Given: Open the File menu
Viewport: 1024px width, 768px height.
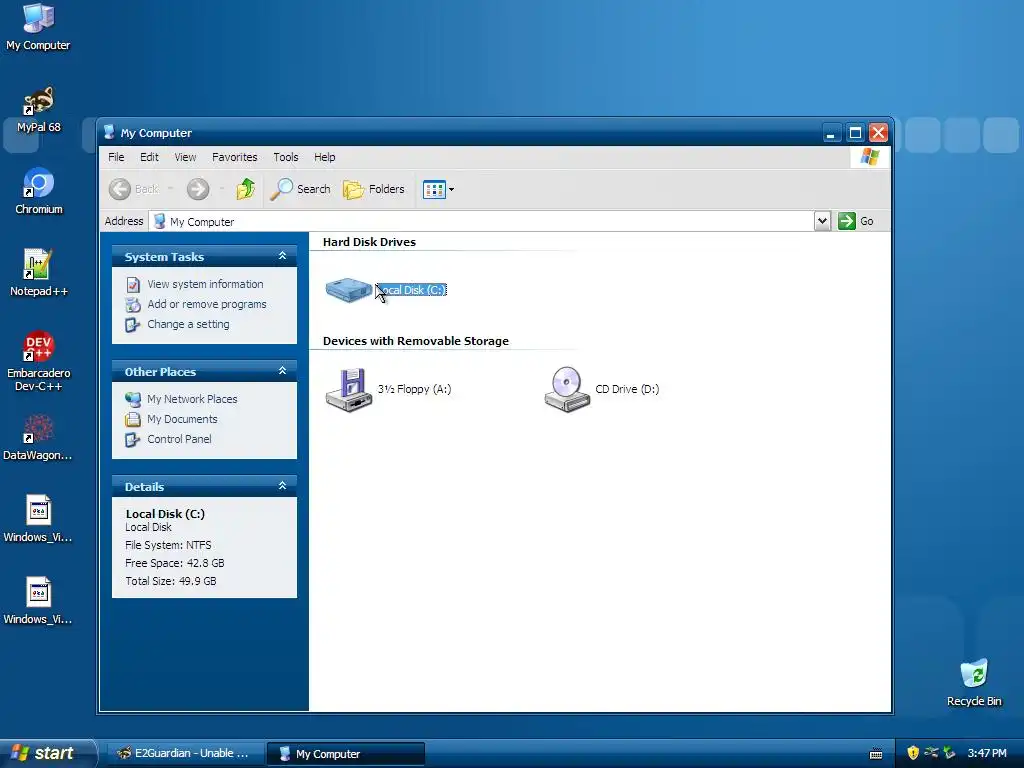Looking at the screenshot, I should point(116,157).
